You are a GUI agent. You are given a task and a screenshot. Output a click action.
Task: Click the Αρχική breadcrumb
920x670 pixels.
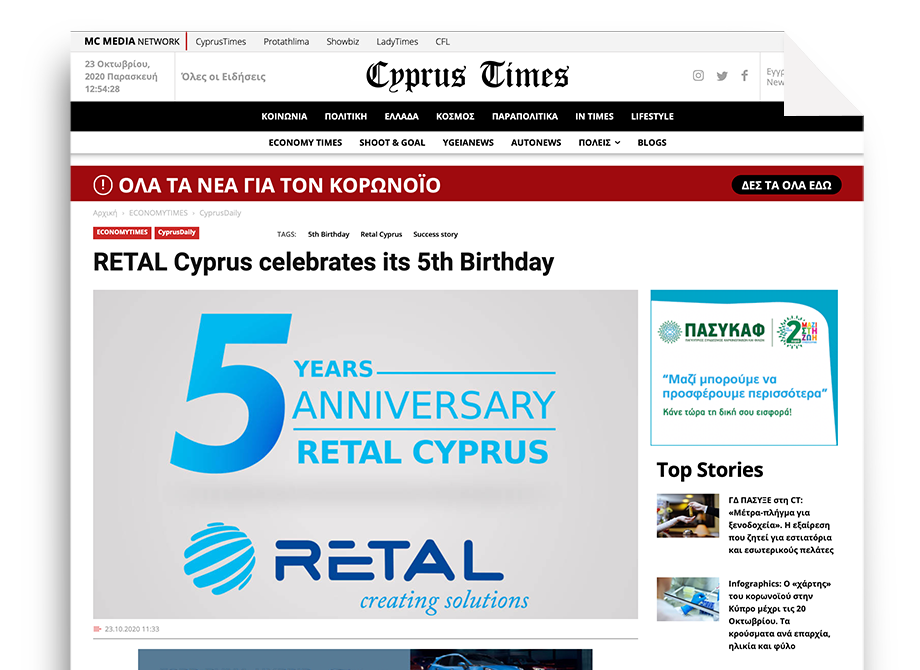105,213
